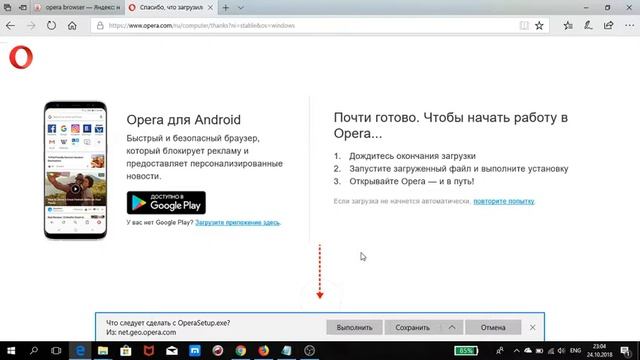Go back with the browser back arrow
Viewport: 640px width, 360px height.
[x=10, y=26]
